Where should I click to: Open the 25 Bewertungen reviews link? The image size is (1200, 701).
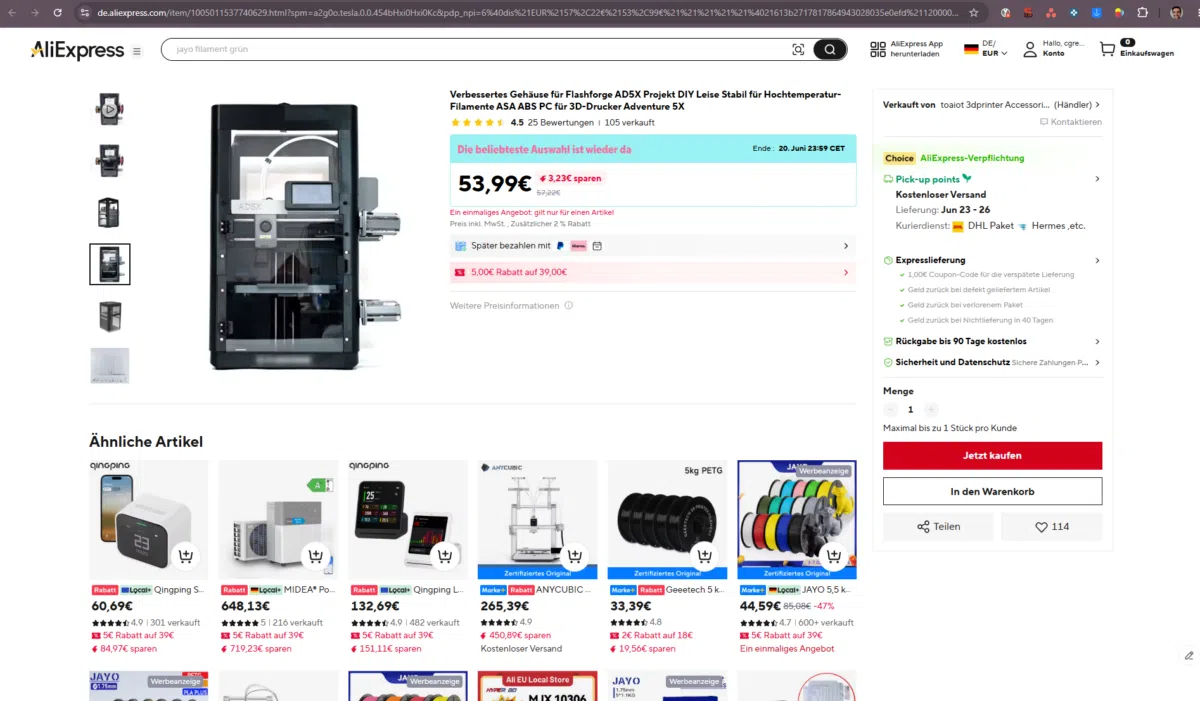coord(561,123)
